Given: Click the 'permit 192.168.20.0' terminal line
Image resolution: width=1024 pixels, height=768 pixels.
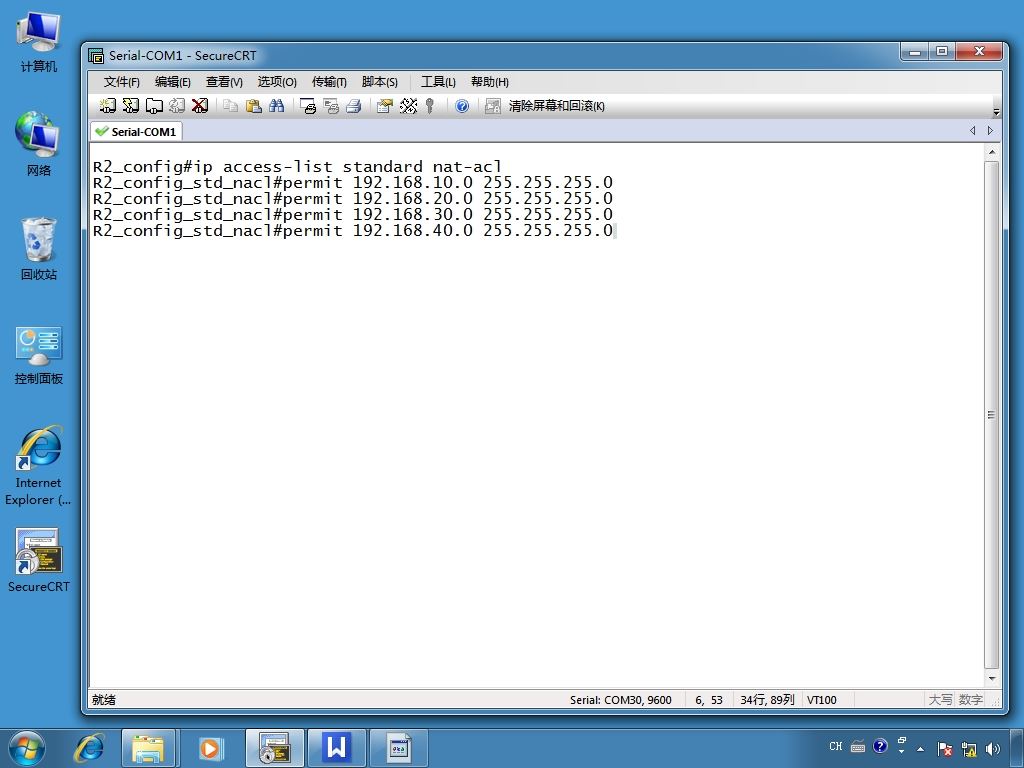Looking at the screenshot, I should point(353,199).
